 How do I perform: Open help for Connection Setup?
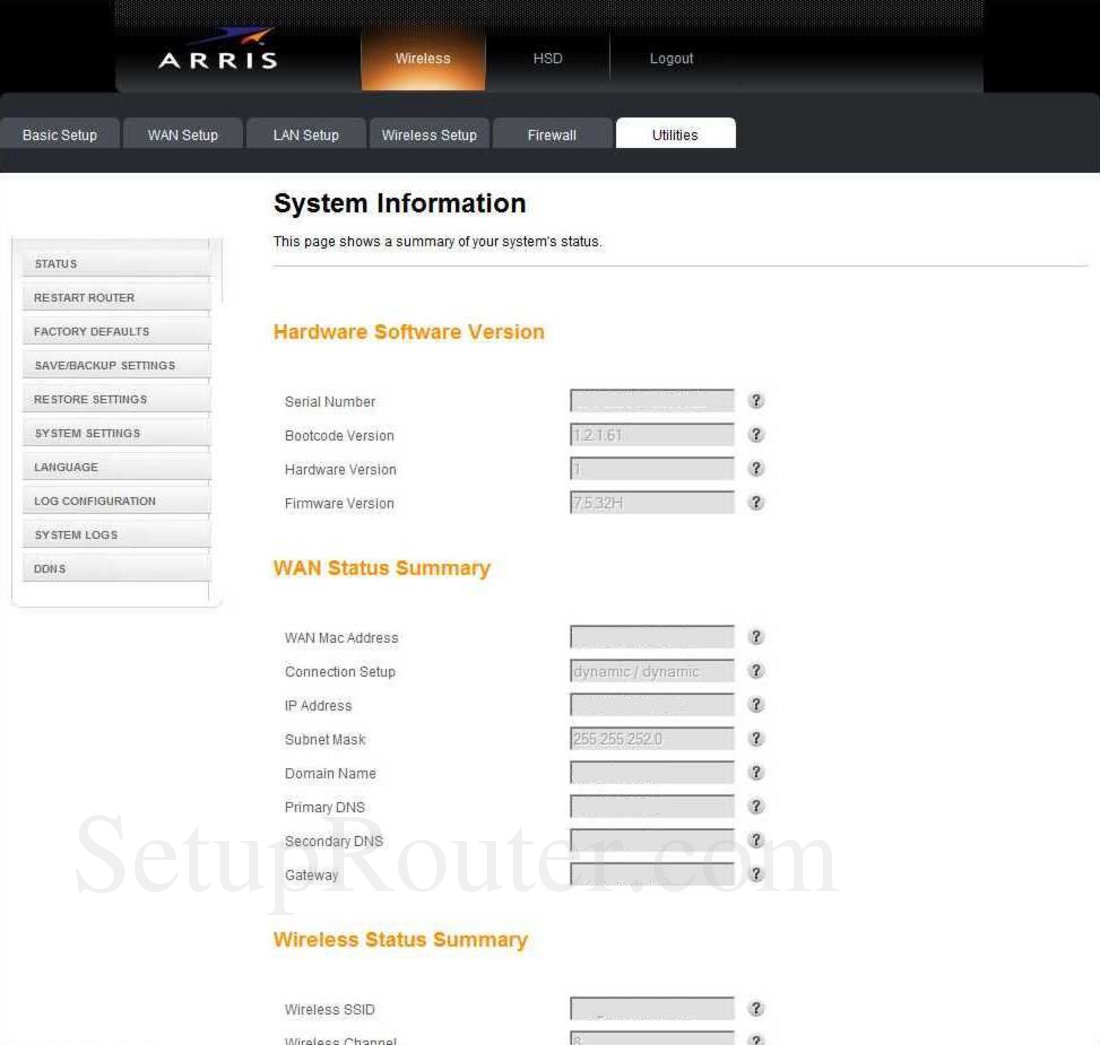coord(757,670)
